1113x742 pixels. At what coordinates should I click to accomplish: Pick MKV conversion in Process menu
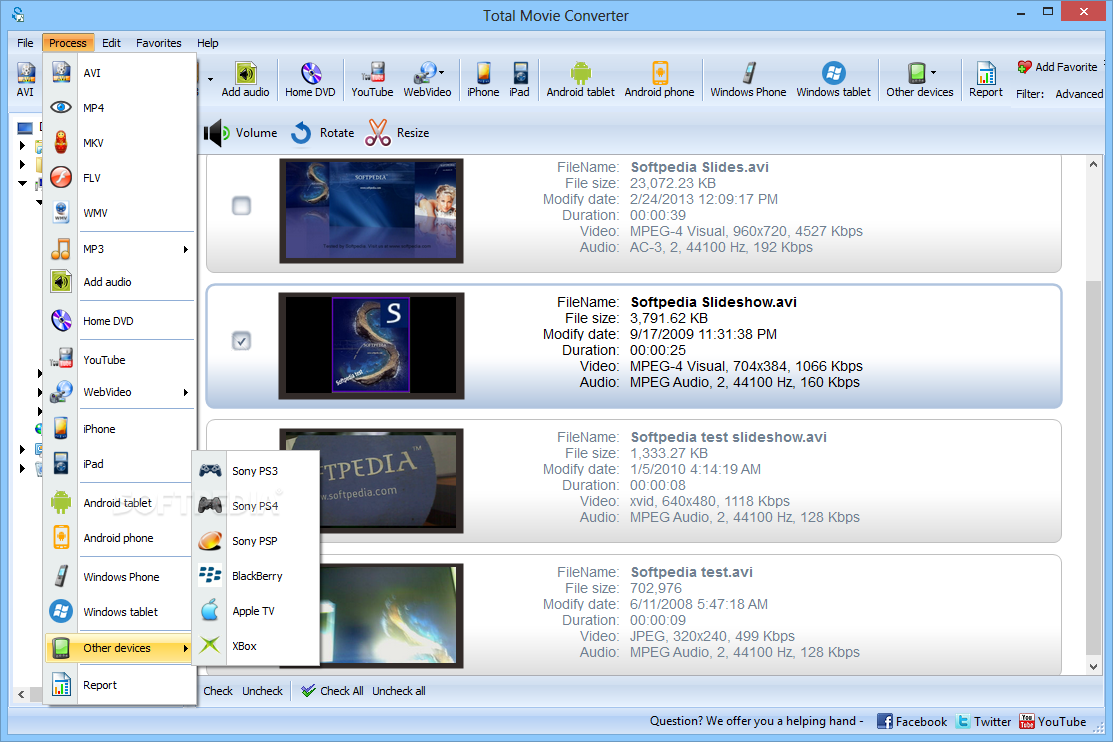coord(119,143)
